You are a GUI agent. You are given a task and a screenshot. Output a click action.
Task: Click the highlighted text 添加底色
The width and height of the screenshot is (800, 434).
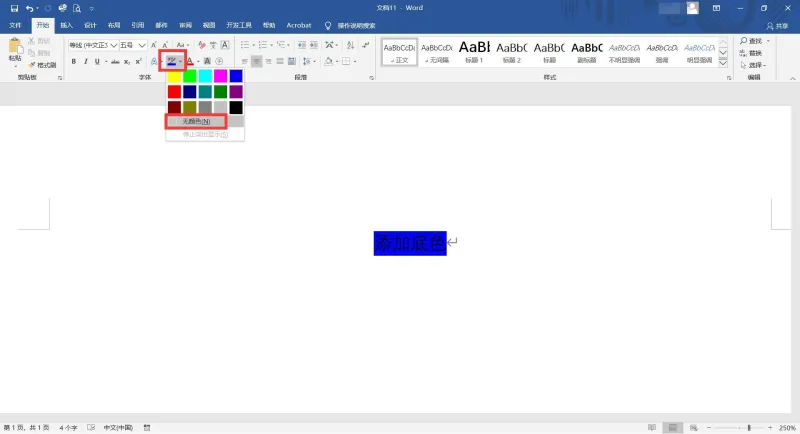point(410,243)
